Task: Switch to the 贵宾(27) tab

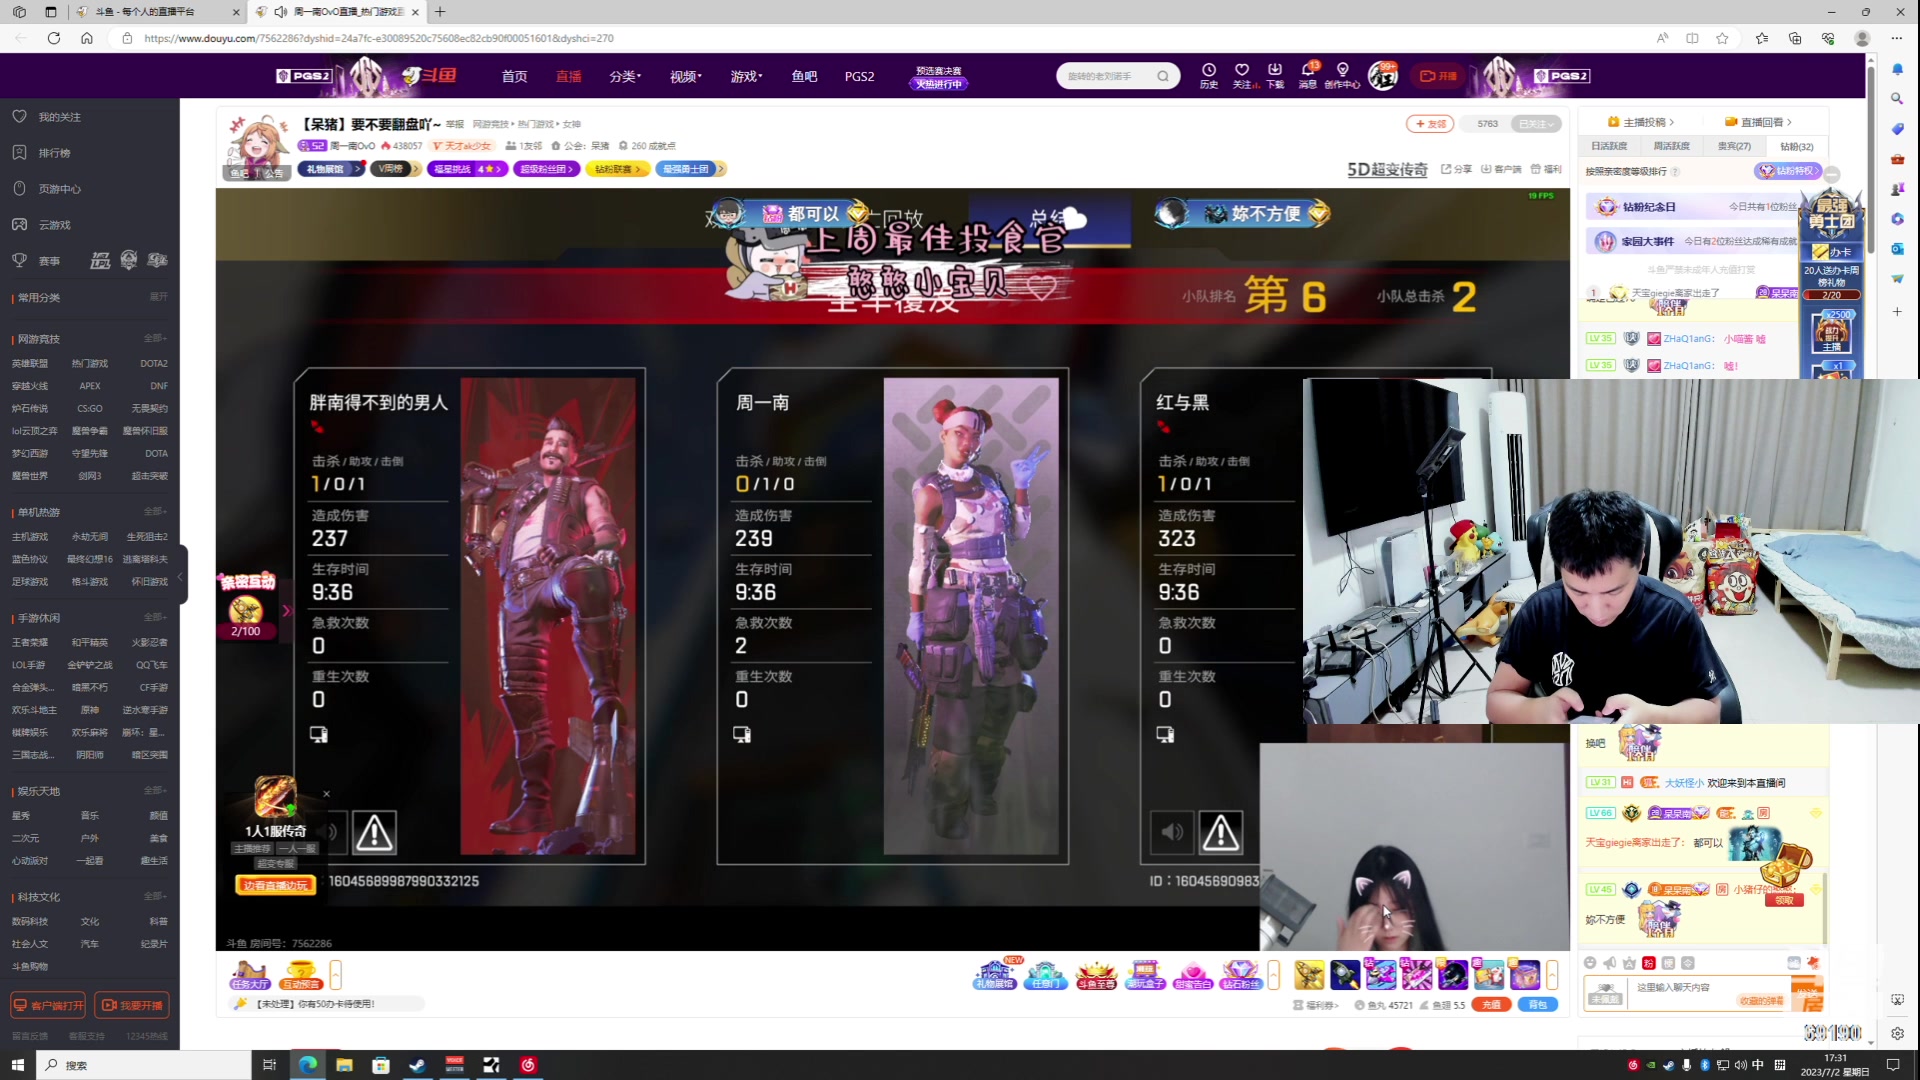Action: pyautogui.click(x=1734, y=146)
